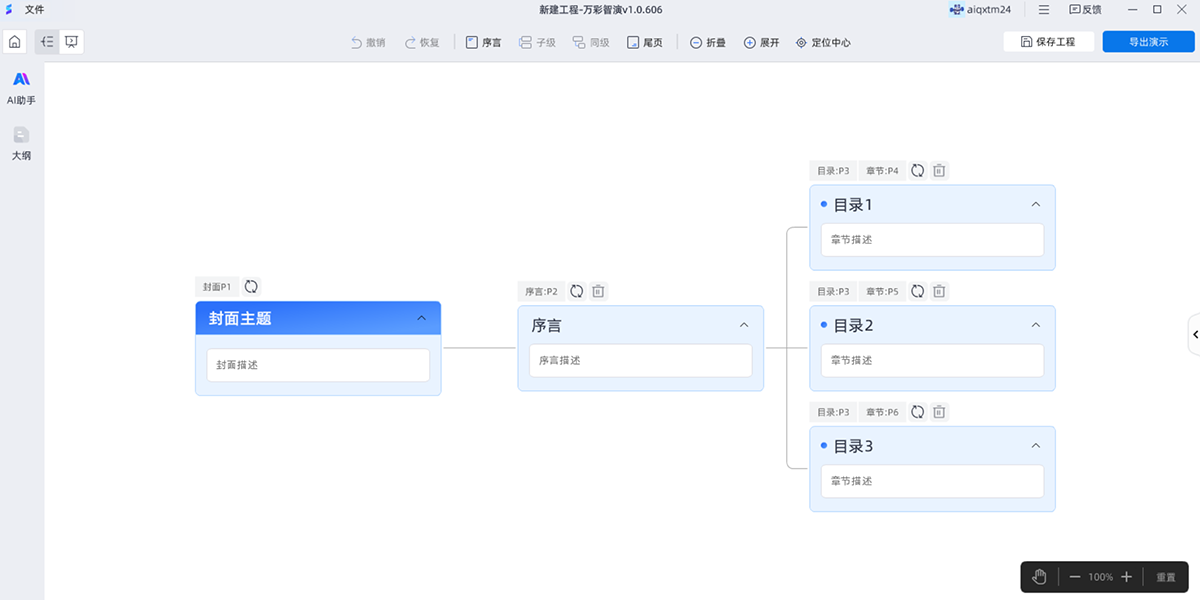Open the 大纲 outline panel
The image size is (1200, 600).
tap(21, 142)
